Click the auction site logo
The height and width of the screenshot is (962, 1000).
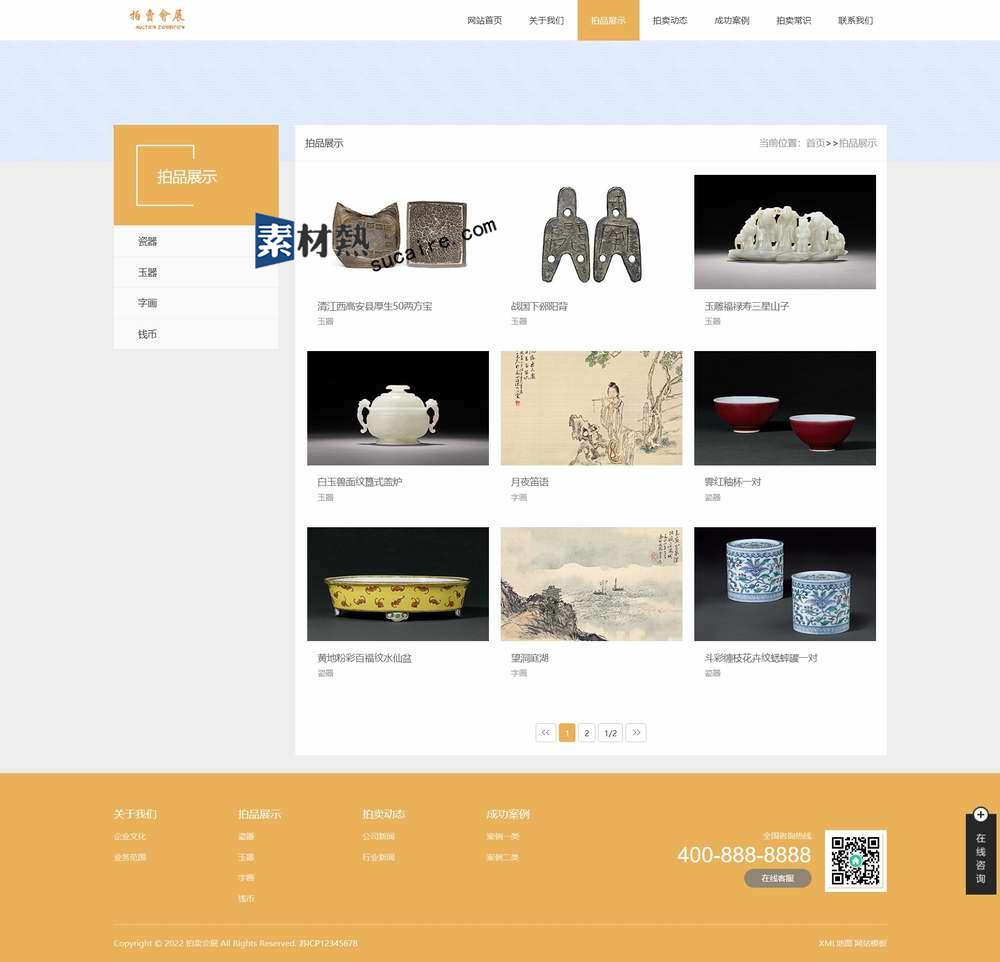157,19
